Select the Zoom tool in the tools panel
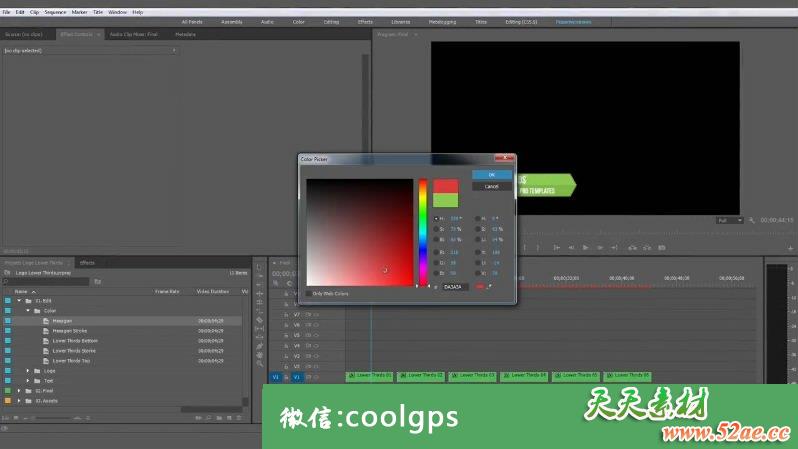Viewport: 798px width, 449px height. (260, 364)
